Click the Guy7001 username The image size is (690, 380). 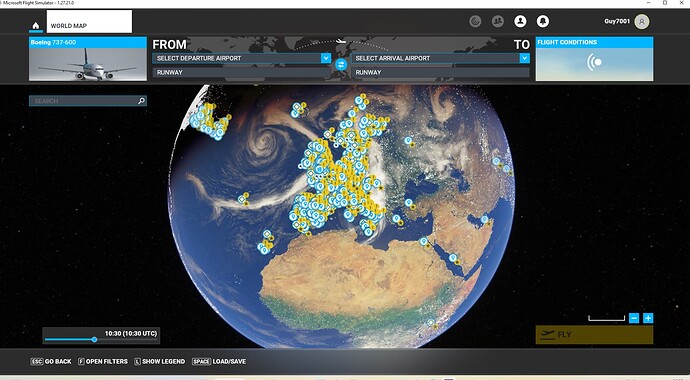click(617, 21)
